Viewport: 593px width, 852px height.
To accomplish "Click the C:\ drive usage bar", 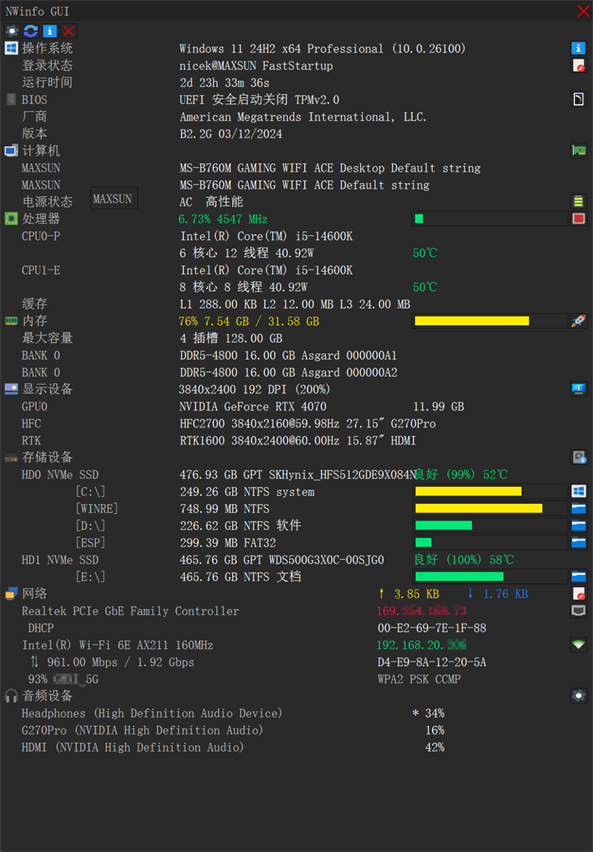I will [490, 491].
